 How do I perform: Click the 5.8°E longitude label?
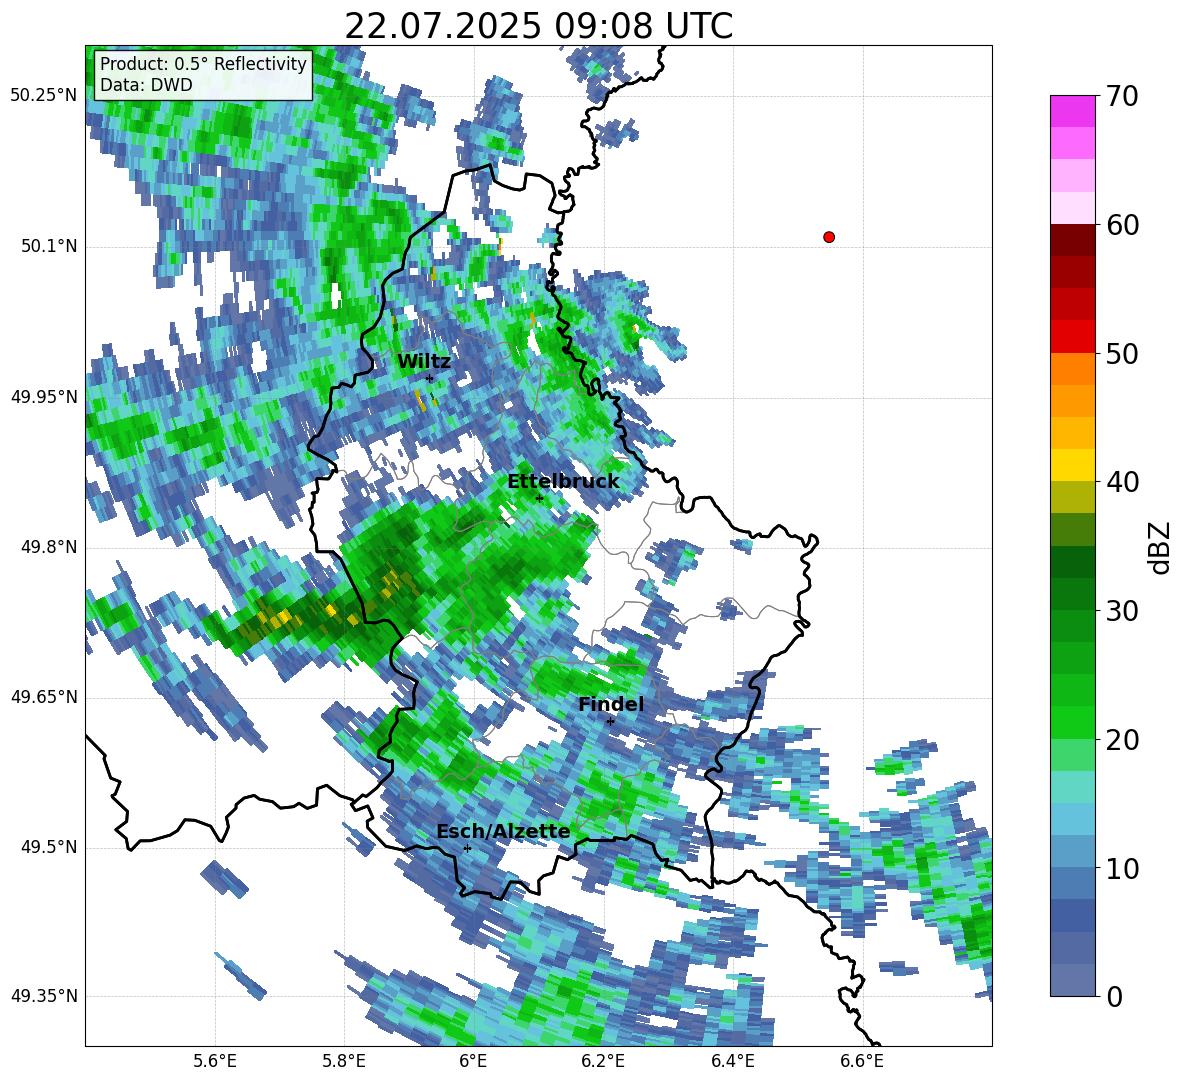344,1061
